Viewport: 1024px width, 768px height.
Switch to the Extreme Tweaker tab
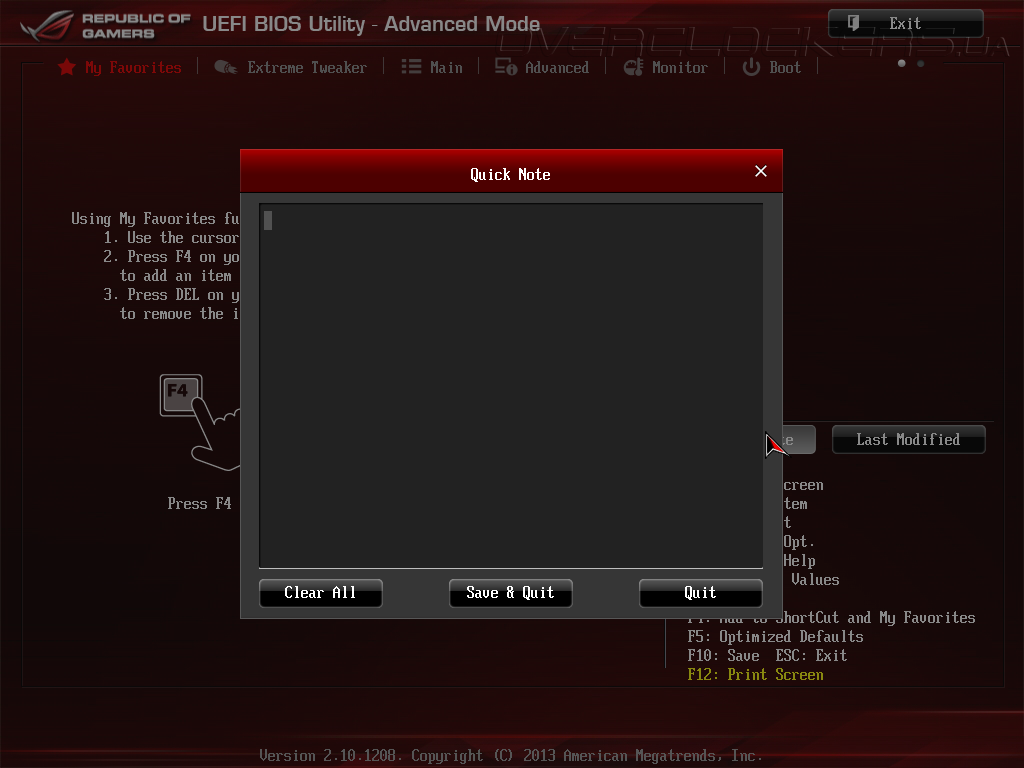coord(291,67)
